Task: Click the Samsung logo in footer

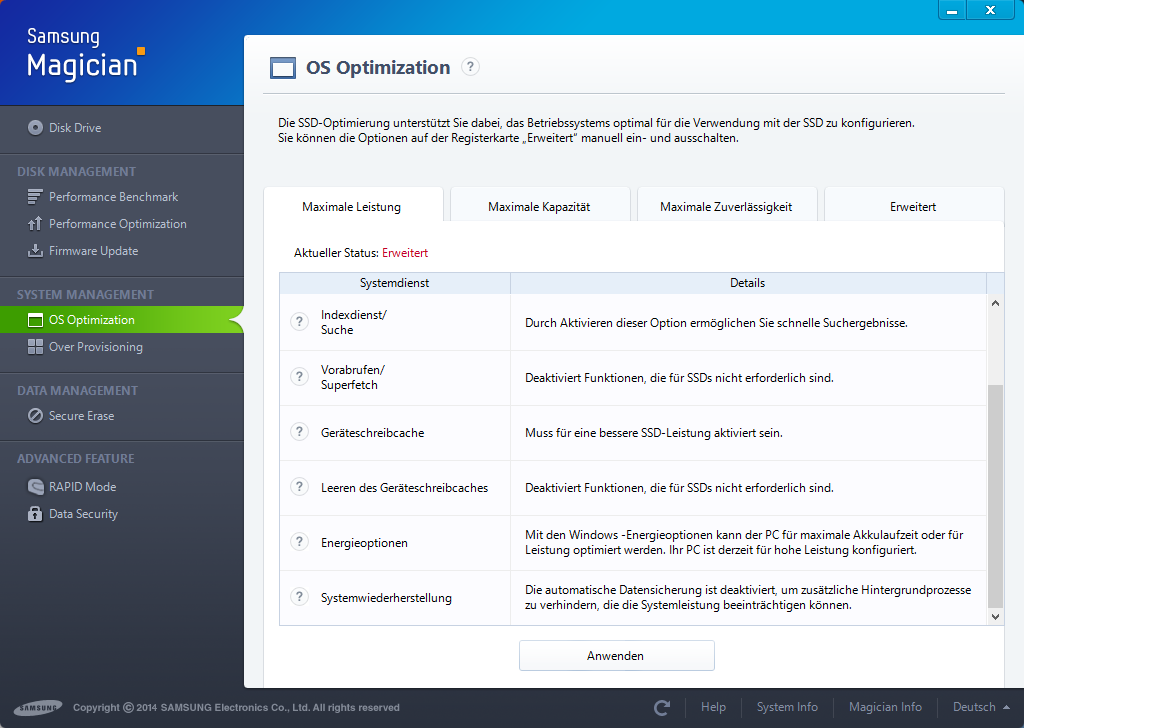Action: coord(38,707)
